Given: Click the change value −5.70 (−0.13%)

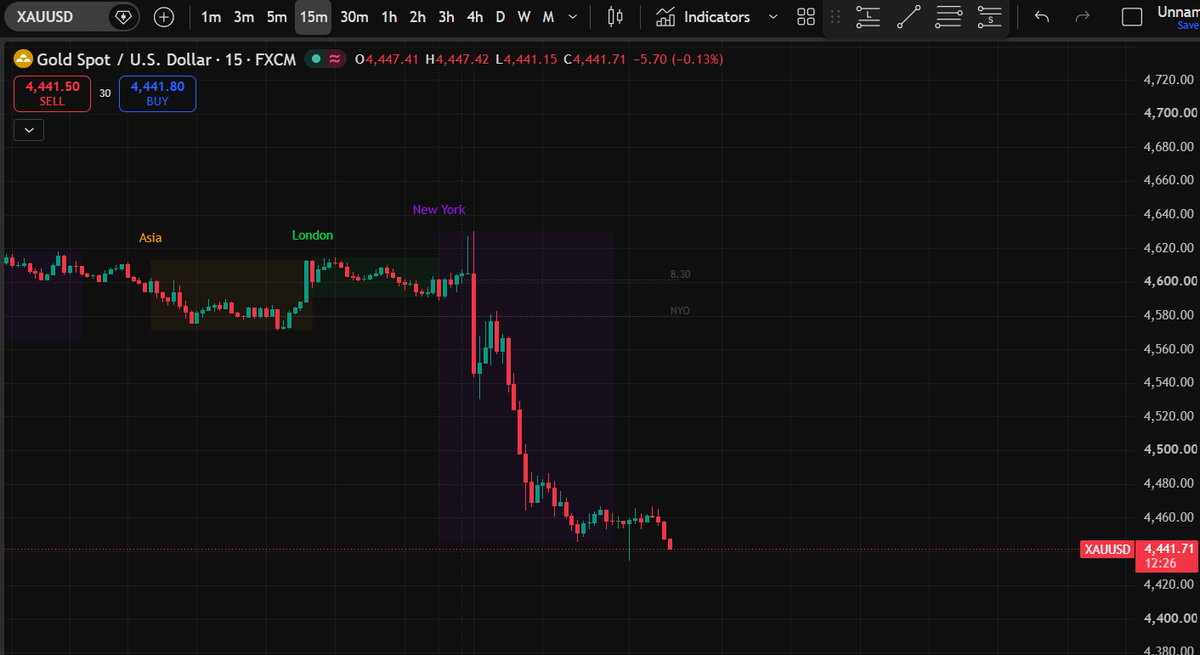Looking at the screenshot, I should (678, 60).
